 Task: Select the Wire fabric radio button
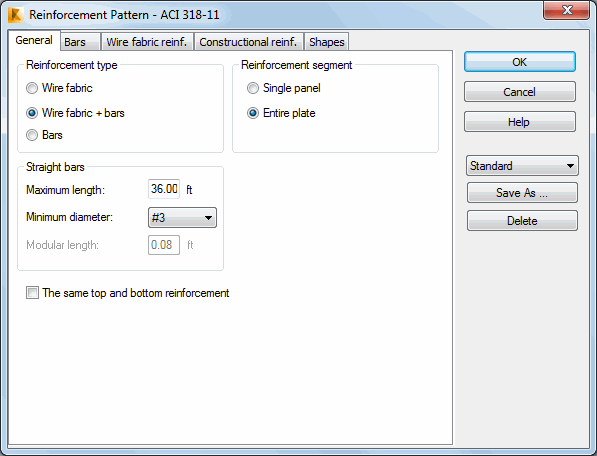pyautogui.click(x=32, y=88)
